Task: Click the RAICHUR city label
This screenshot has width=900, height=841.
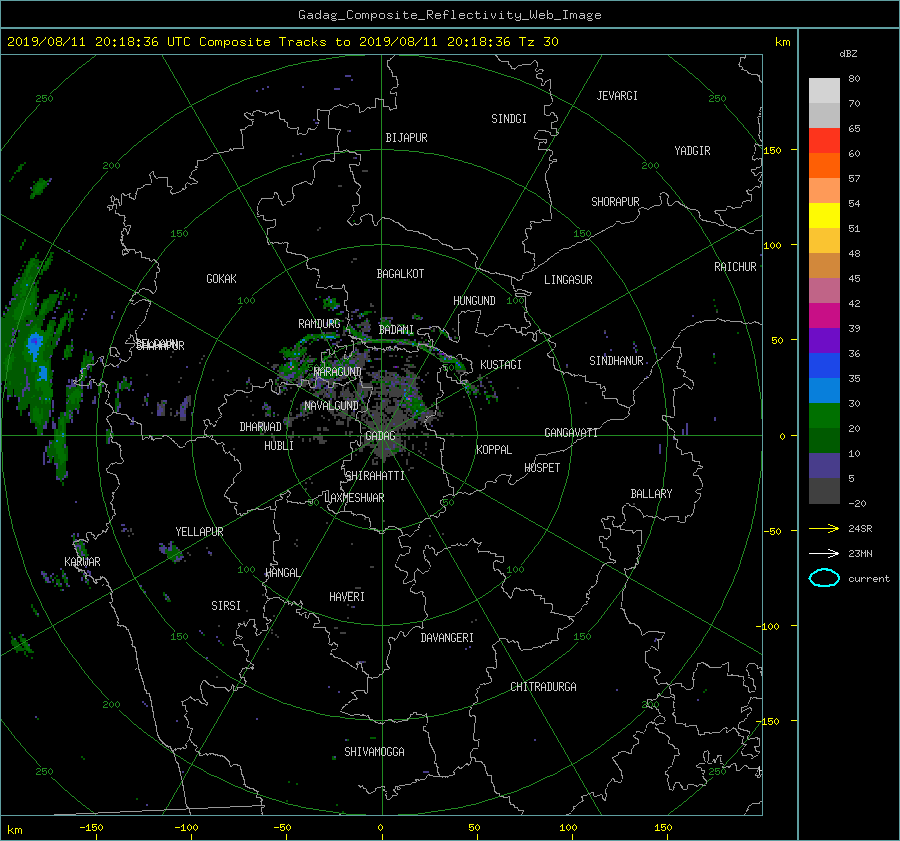Action: point(735,267)
